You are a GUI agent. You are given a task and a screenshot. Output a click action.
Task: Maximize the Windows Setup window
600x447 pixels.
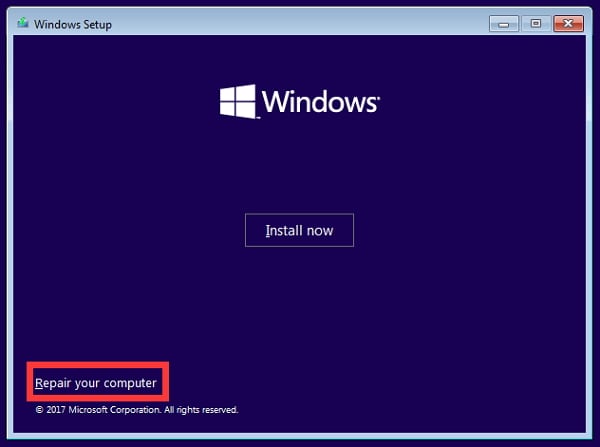tap(536, 24)
